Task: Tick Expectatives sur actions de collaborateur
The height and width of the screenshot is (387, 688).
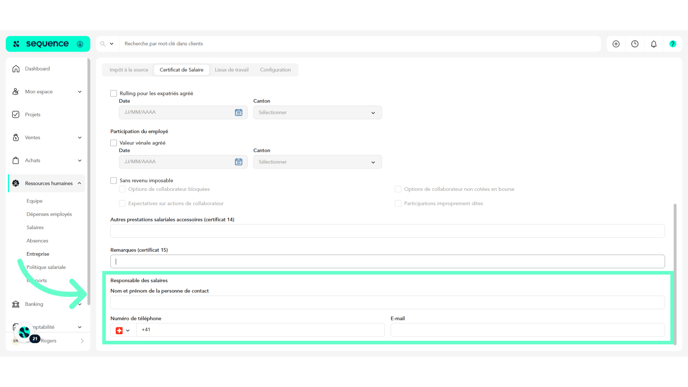Action: point(122,203)
